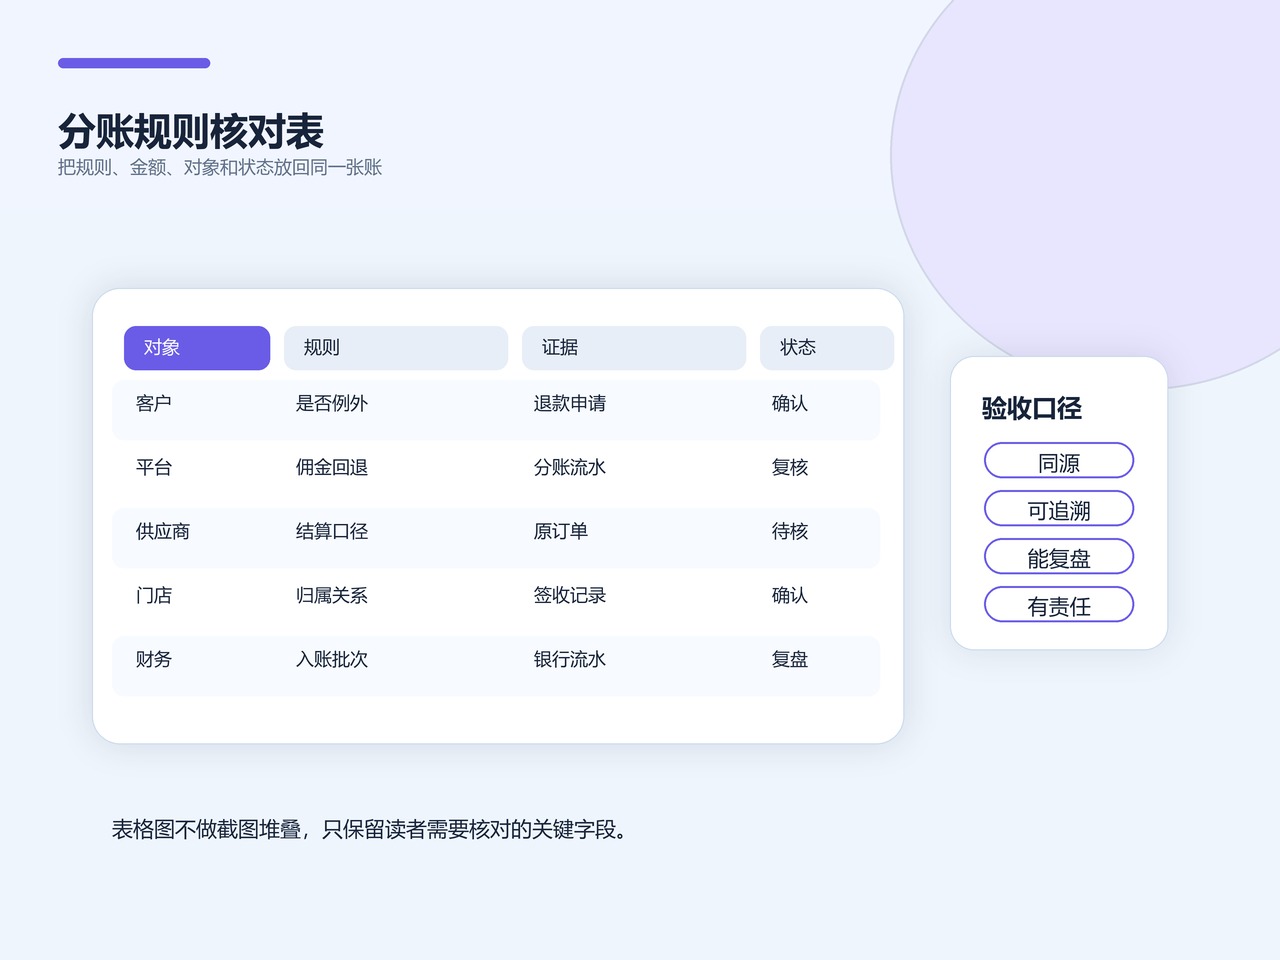Select the 平台 cell
This screenshot has height=960, width=1280.
click(x=154, y=467)
